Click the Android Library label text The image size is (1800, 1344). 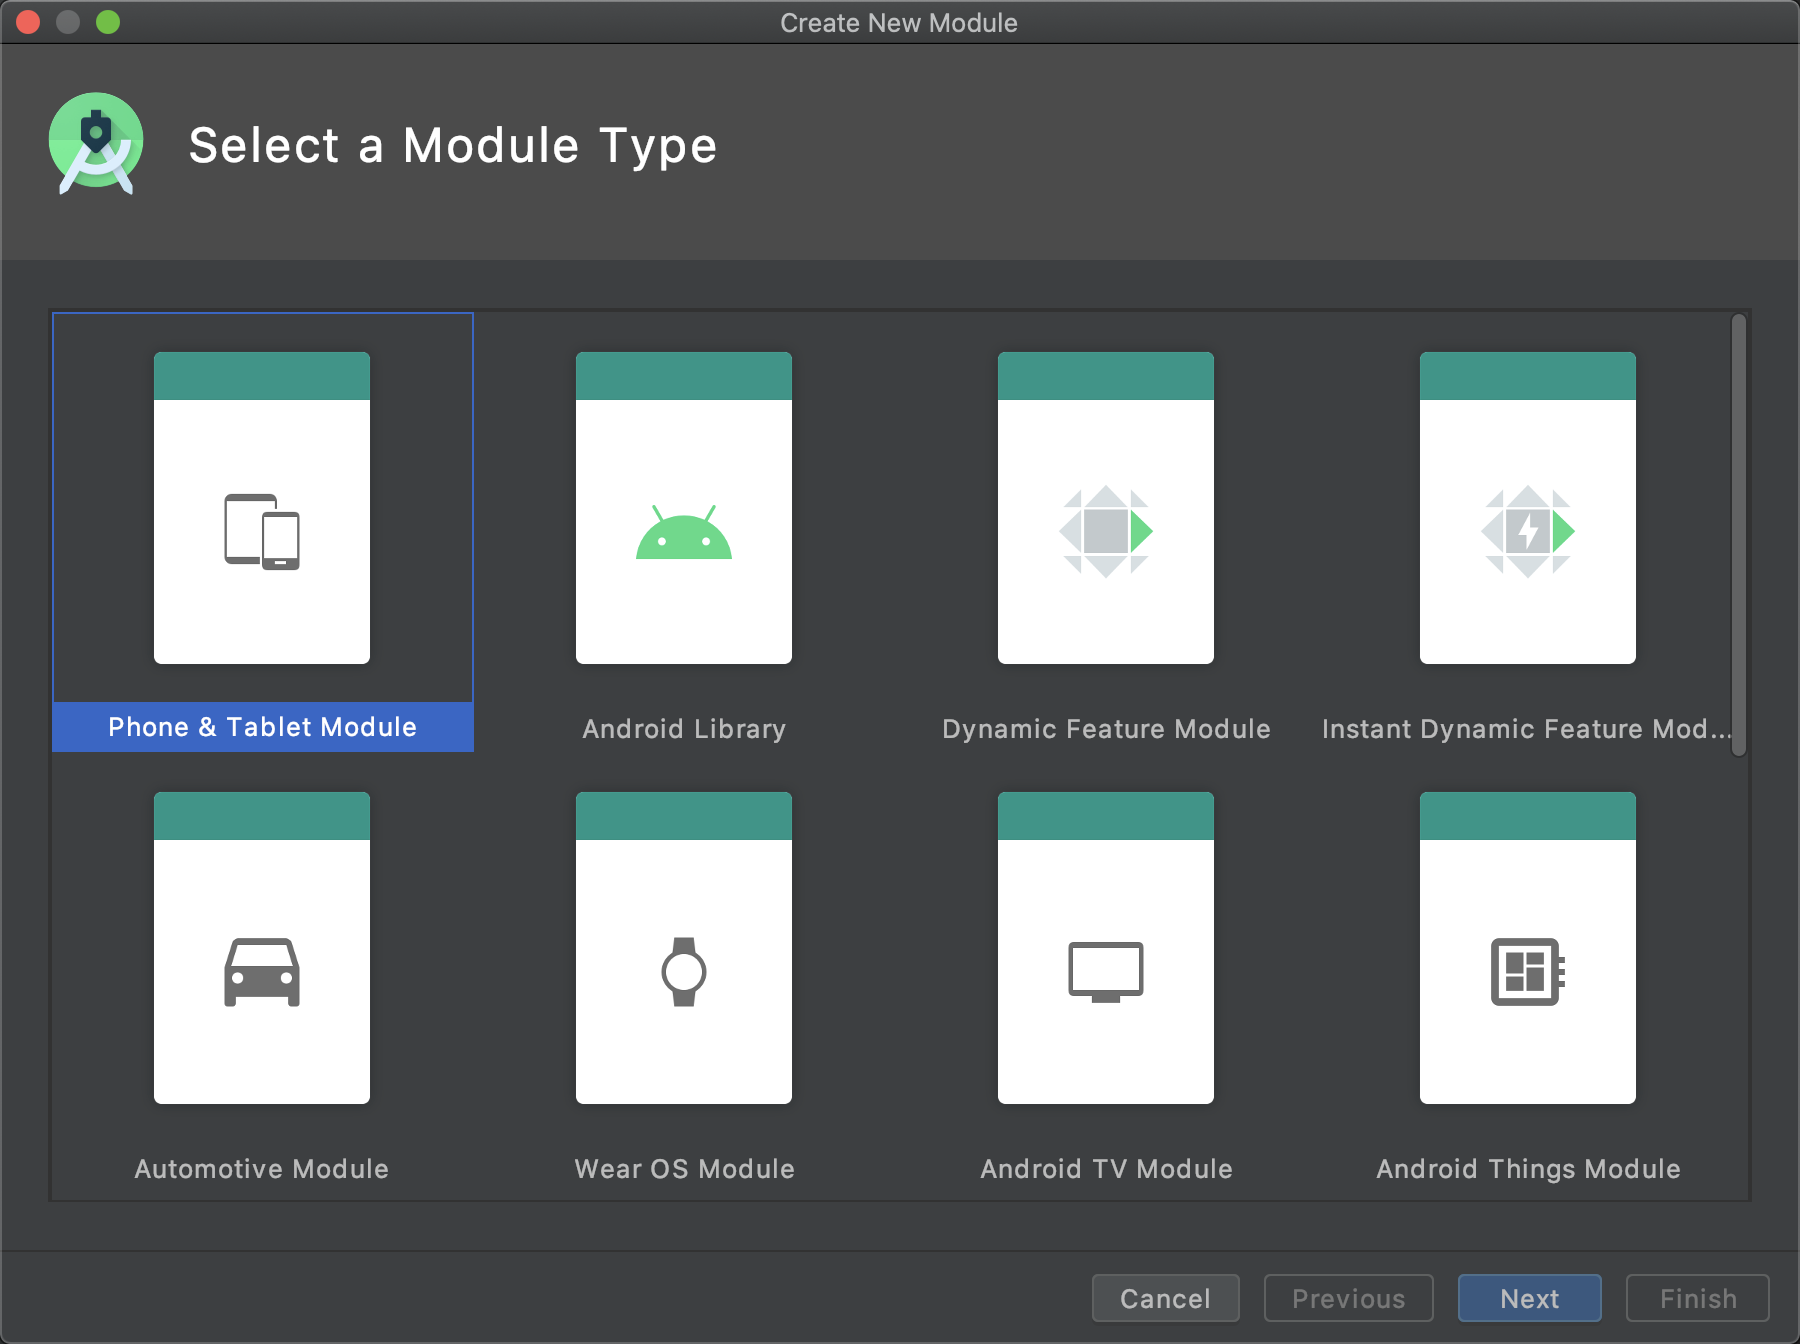[x=684, y=729]
